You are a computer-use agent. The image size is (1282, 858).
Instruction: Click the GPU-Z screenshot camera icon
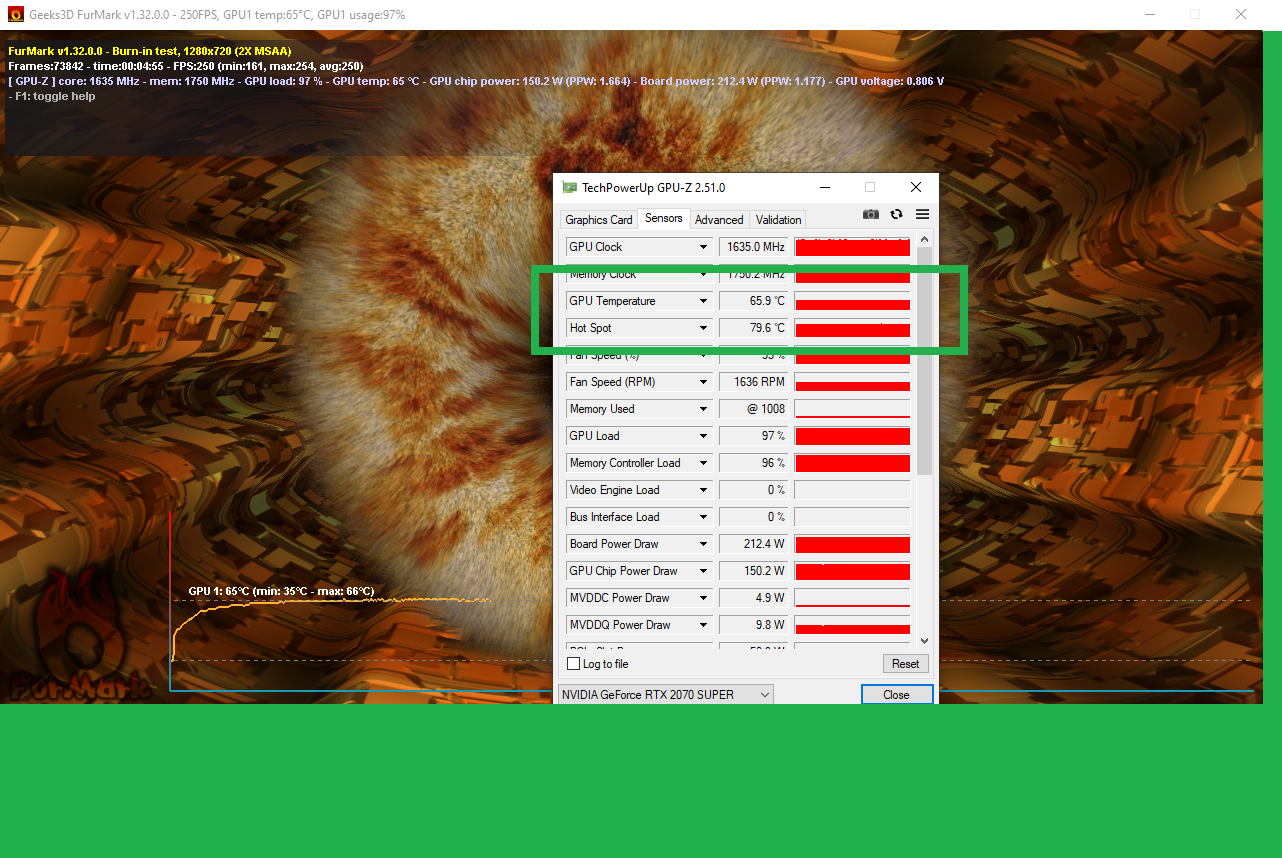click(x=871, y=214)
